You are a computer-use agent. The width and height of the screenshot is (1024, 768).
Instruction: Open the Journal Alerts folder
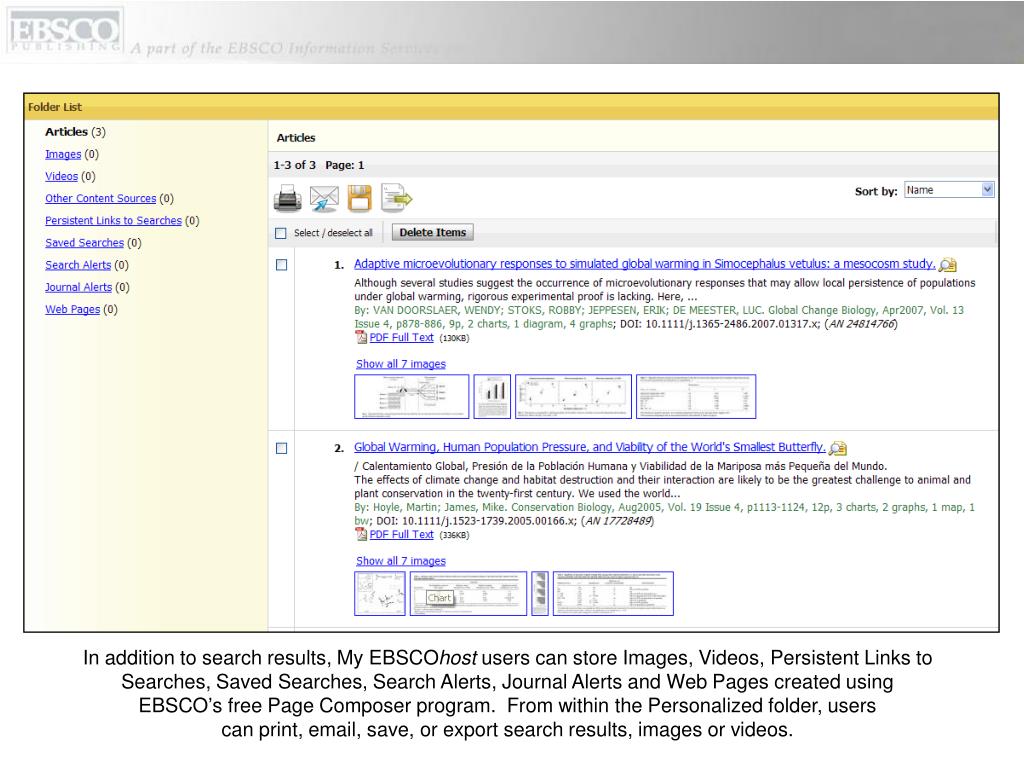click(78, 287)
